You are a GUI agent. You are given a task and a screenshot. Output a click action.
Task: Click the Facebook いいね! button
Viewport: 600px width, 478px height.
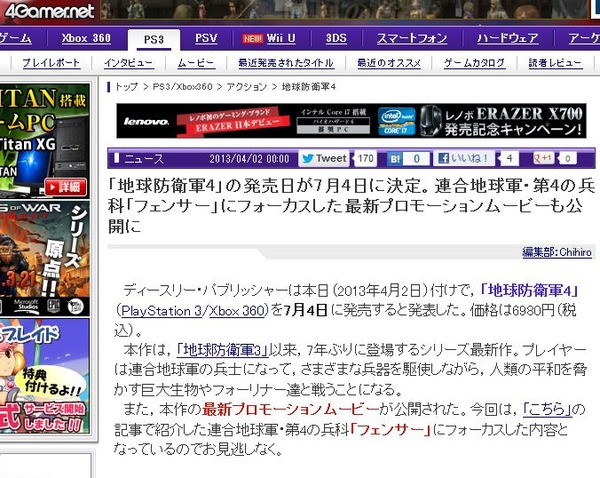click(464, 158)
